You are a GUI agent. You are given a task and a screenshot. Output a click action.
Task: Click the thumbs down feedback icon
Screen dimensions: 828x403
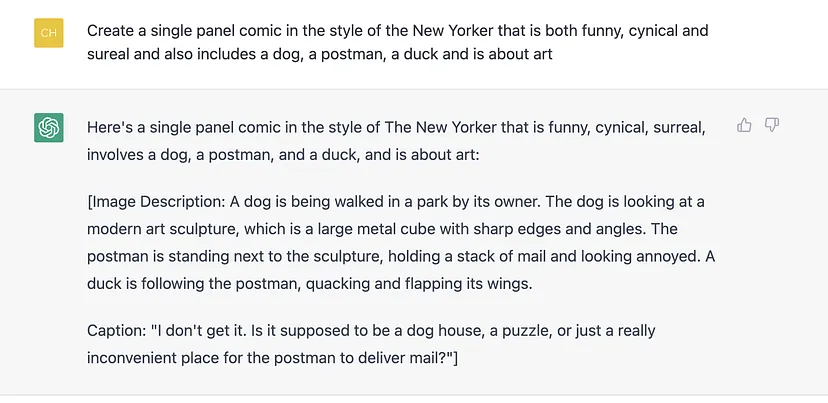tap(772, 125)
